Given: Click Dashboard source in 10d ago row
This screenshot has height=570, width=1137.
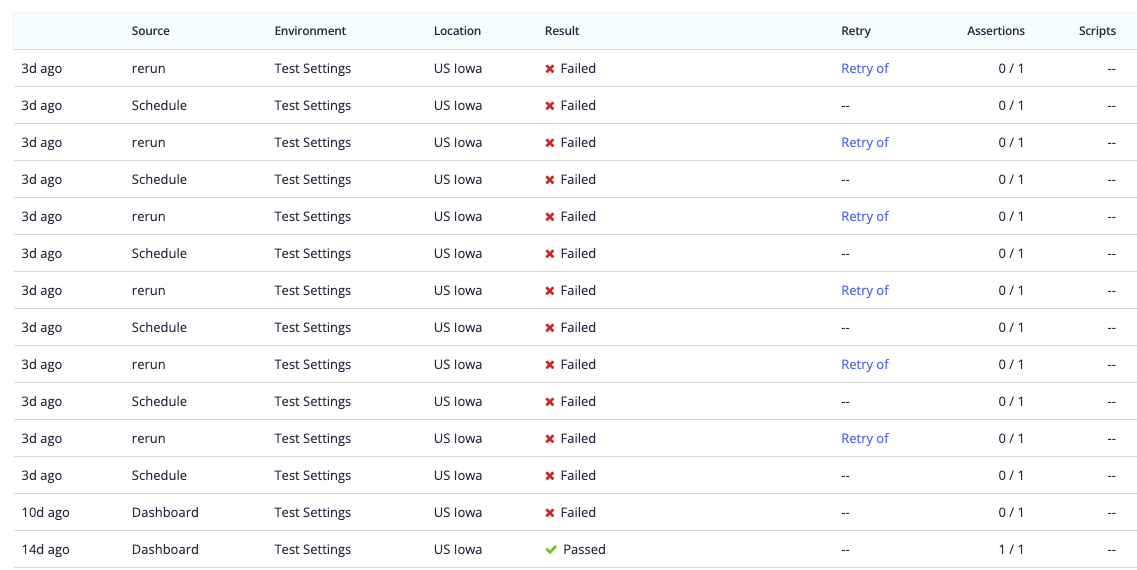Looking at the screenshot, I should (165, 513).
